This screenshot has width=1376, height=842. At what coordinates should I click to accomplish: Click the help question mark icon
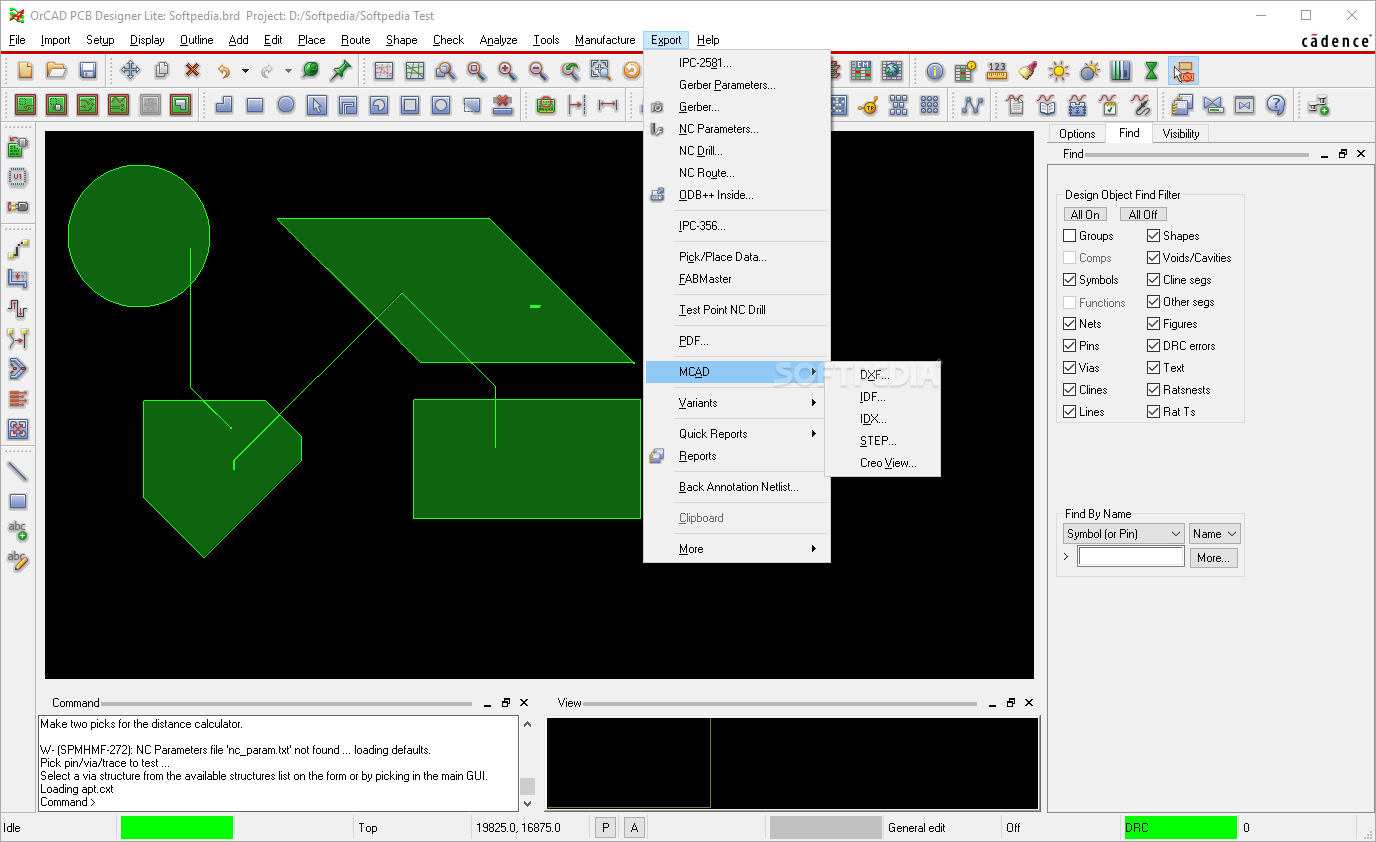(x=1275, y=104)
